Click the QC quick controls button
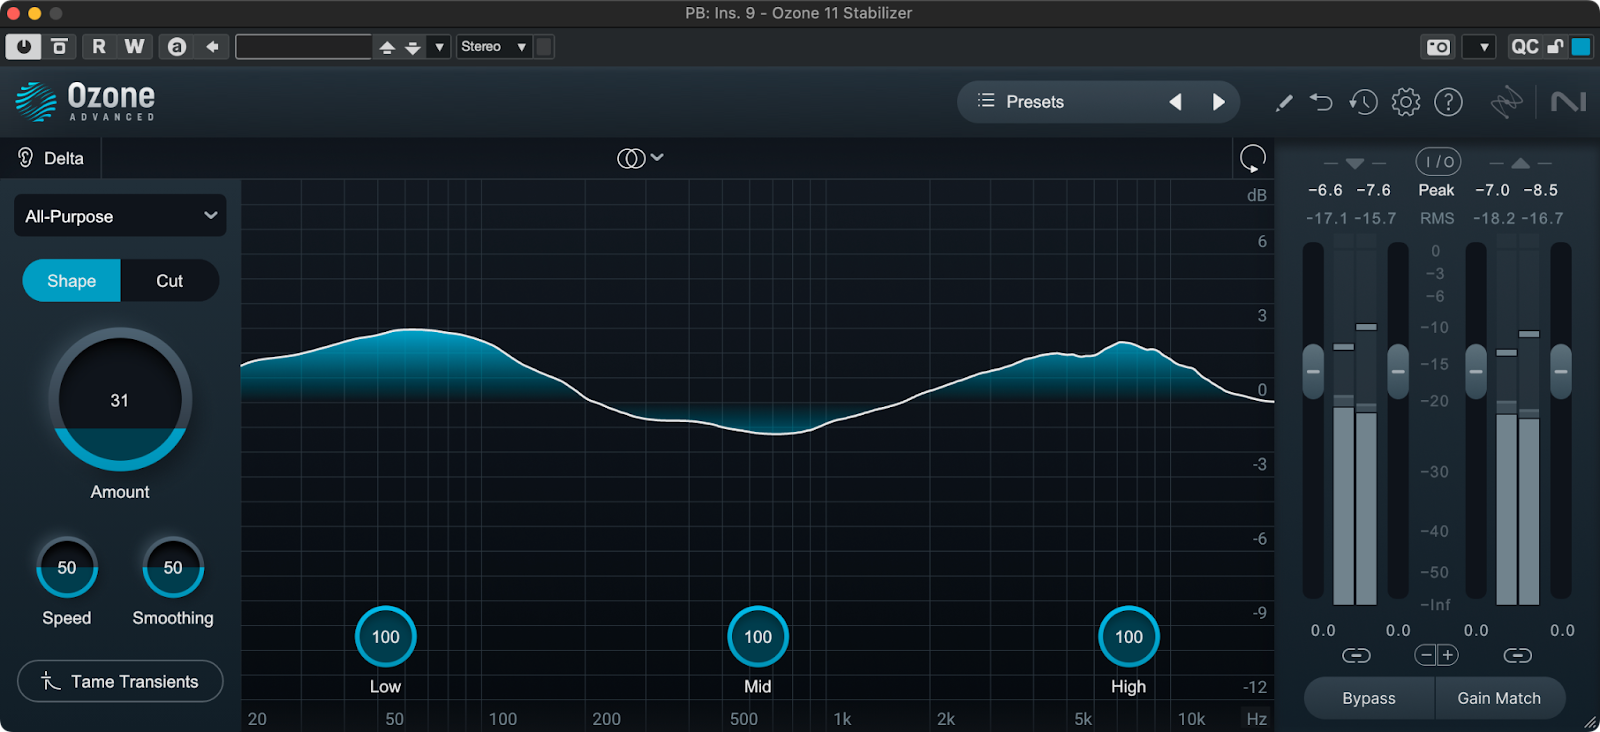Image resolution: width=1600 pixels, height=732 pixels. (x=1525, y=47)
